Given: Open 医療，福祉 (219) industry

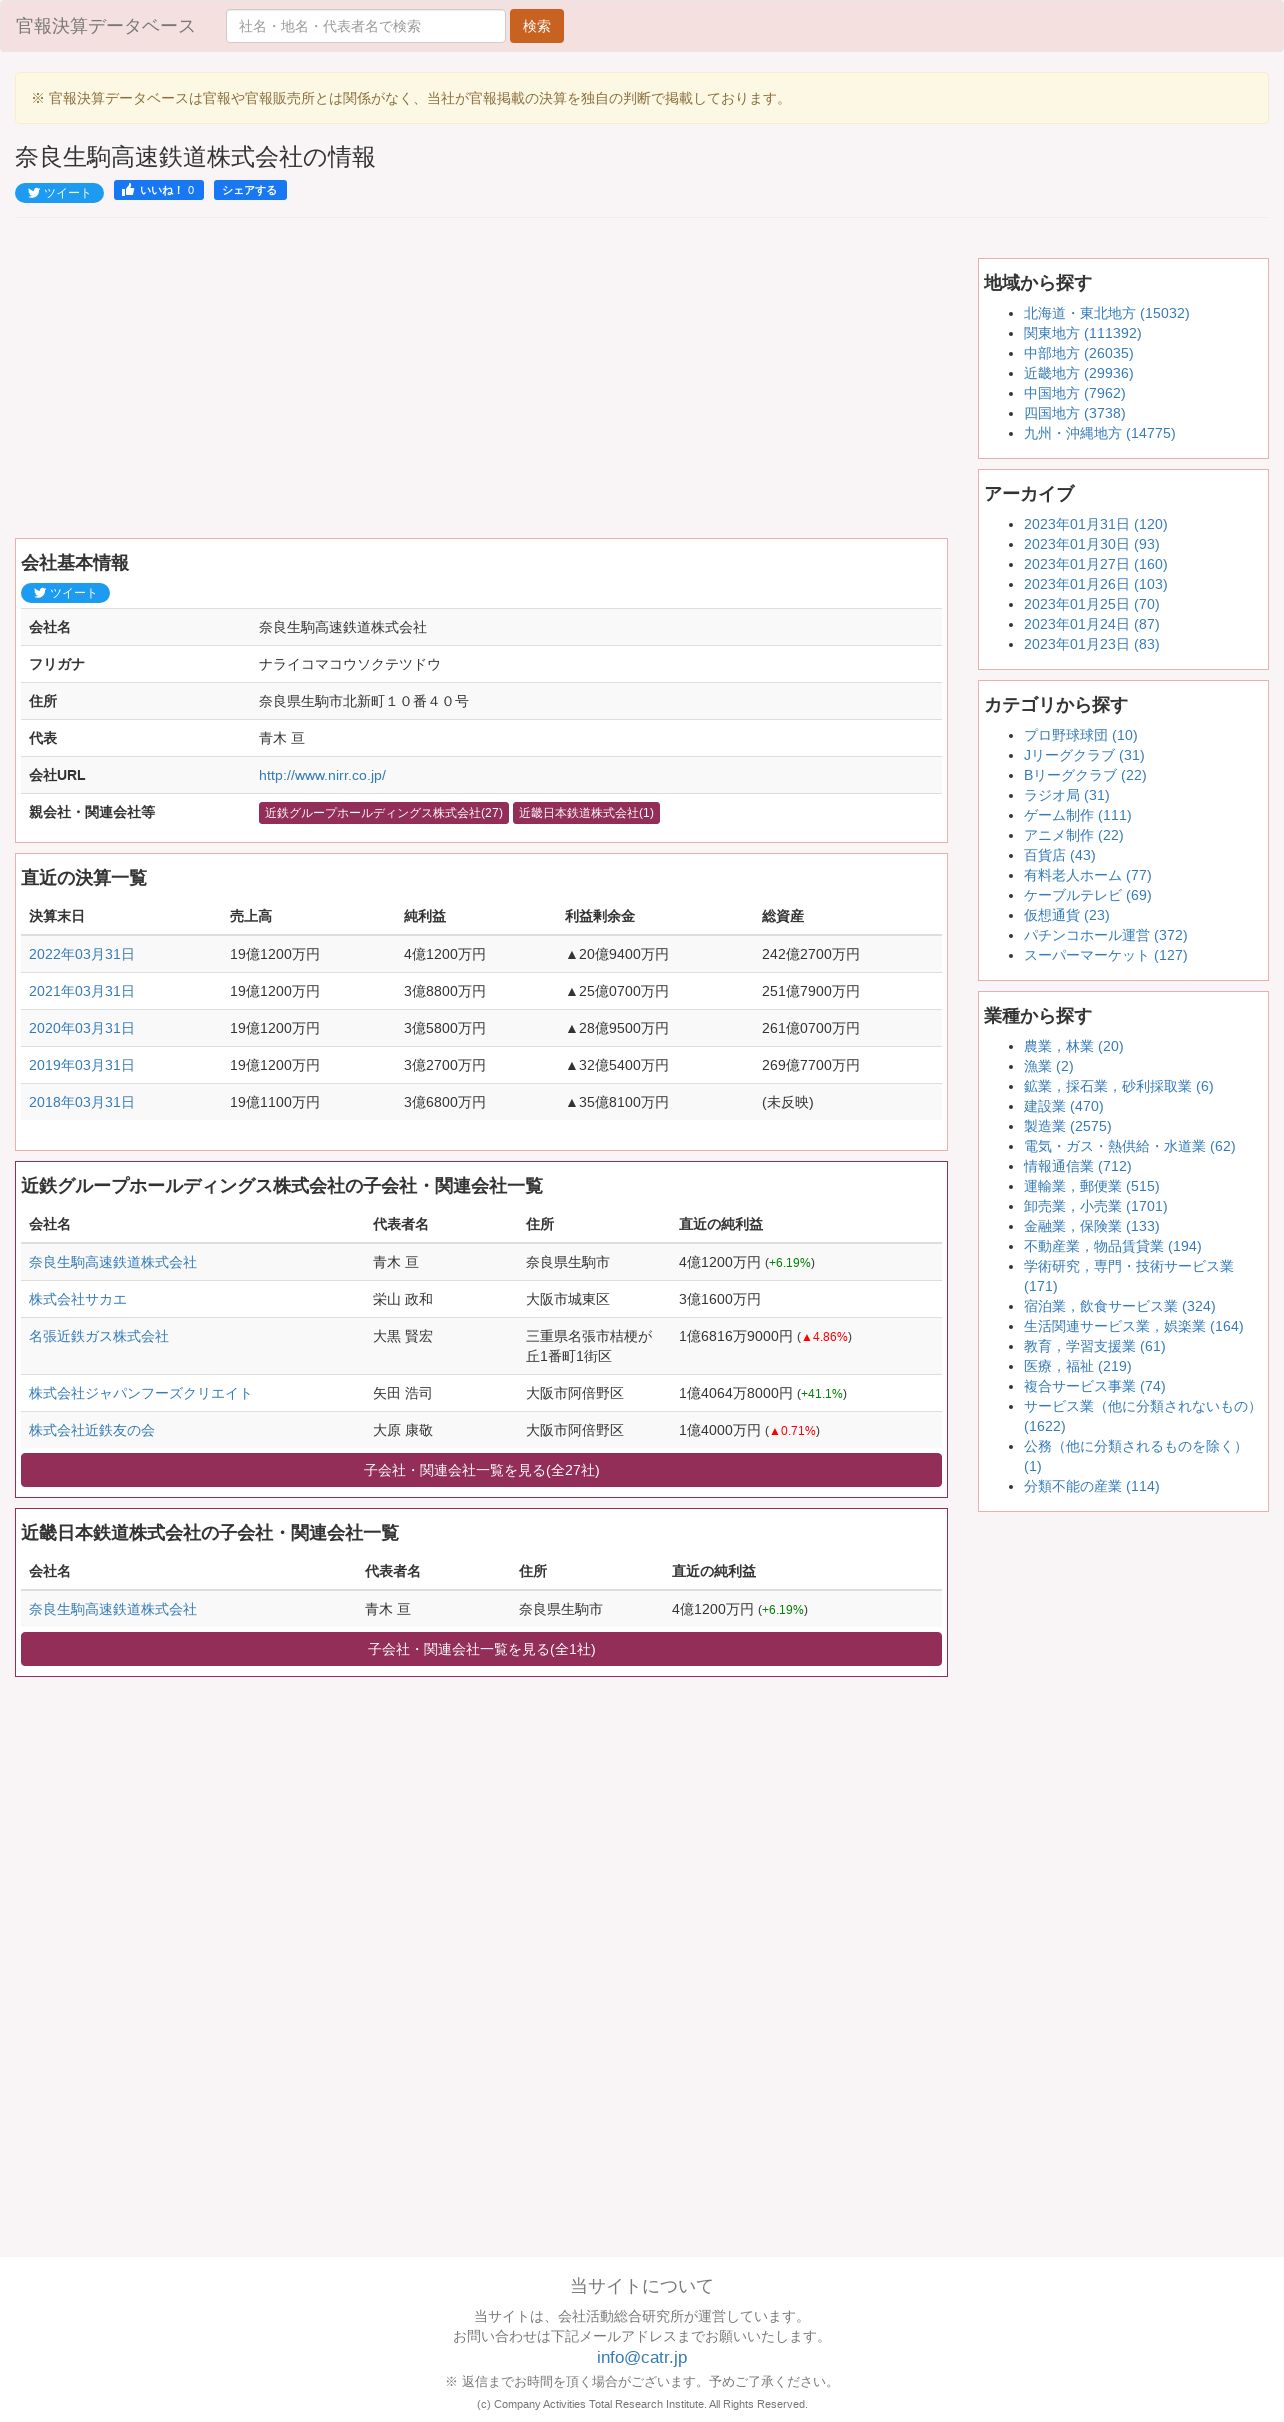Looking at the screenshot, I should pyautogui.click(x=1077, y=1366).
